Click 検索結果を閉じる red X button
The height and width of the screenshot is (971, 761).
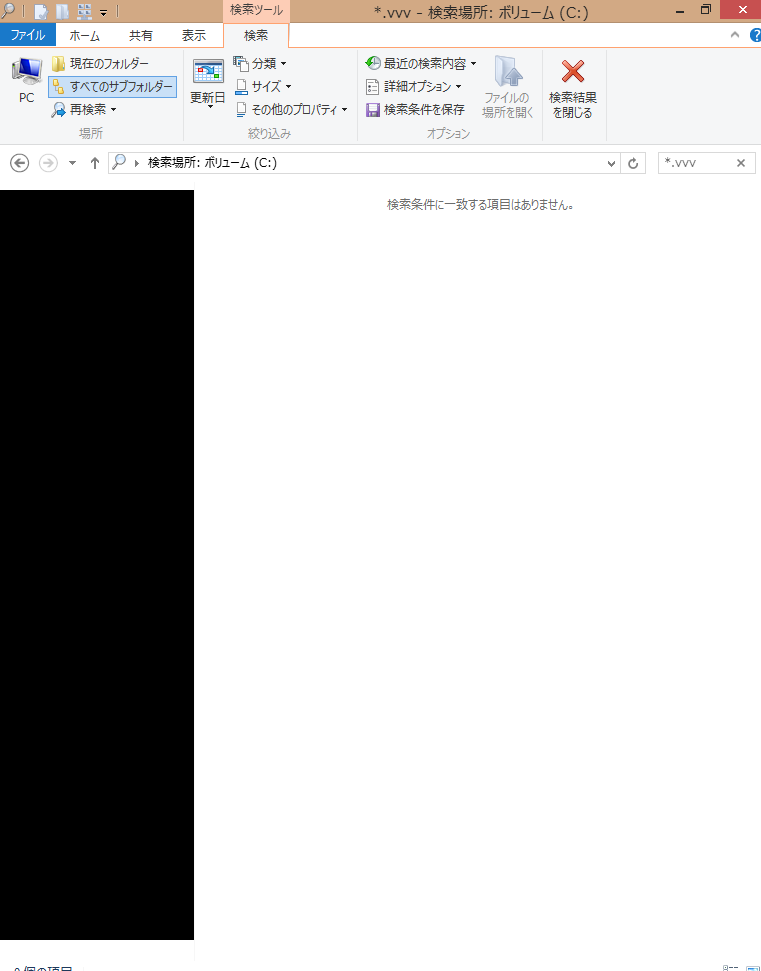click(x=573, y=87)
